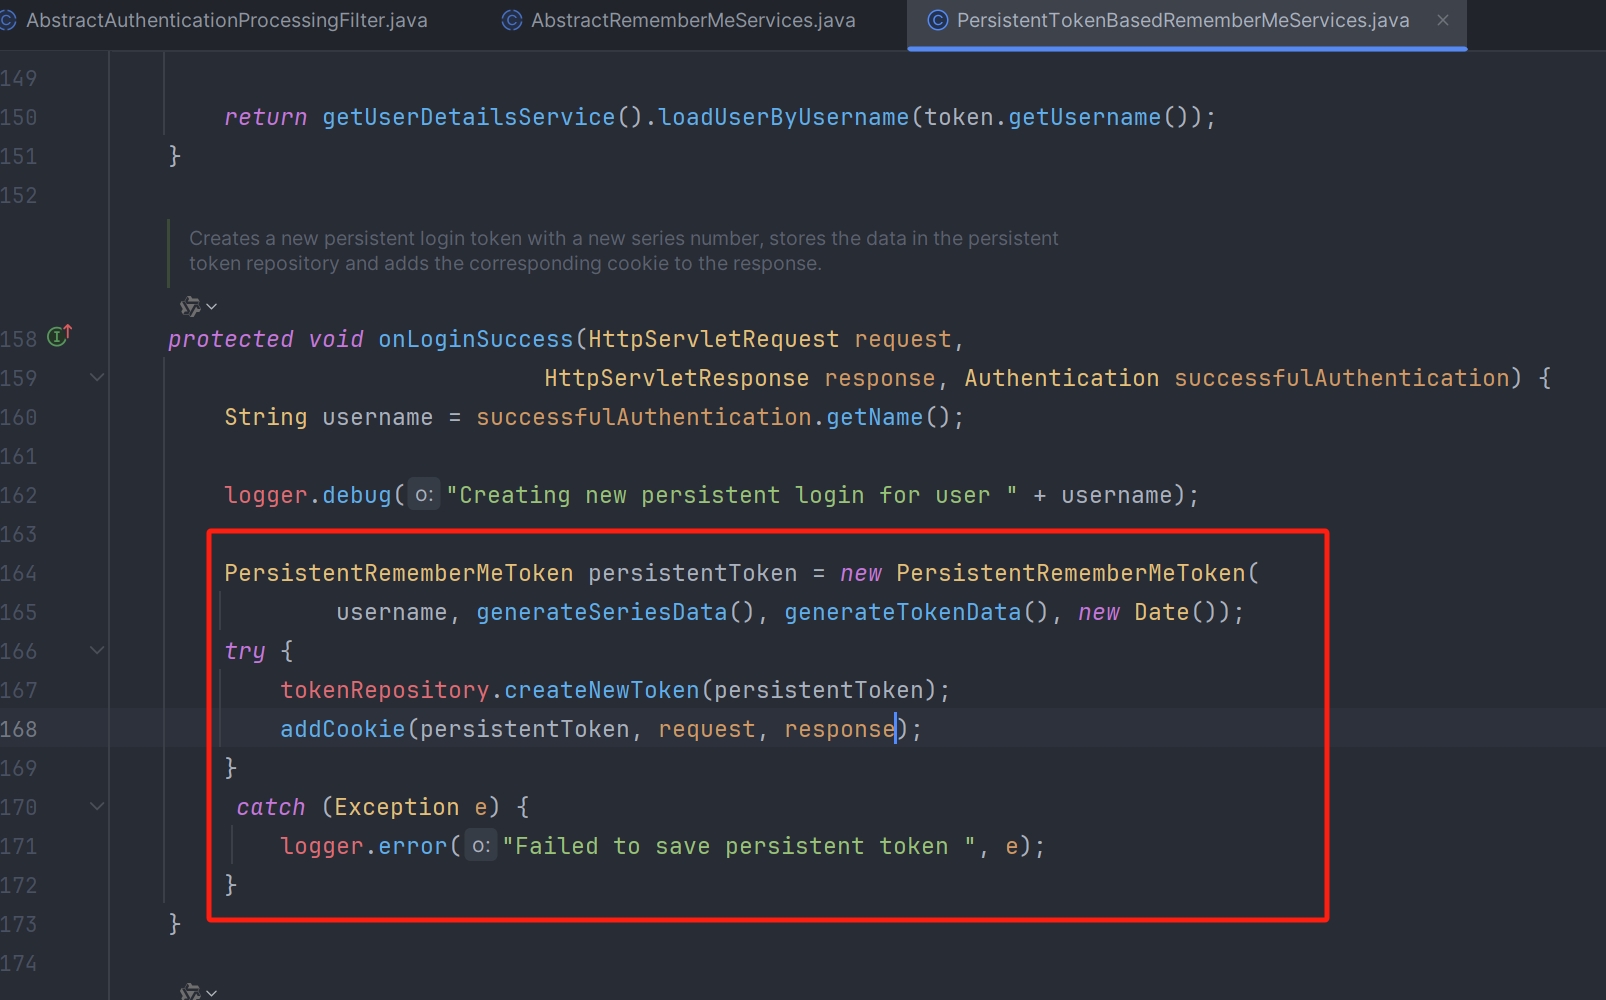1606x1000 pixels.
Task: Click the addCookie method call
Action: tap(342, 729)
